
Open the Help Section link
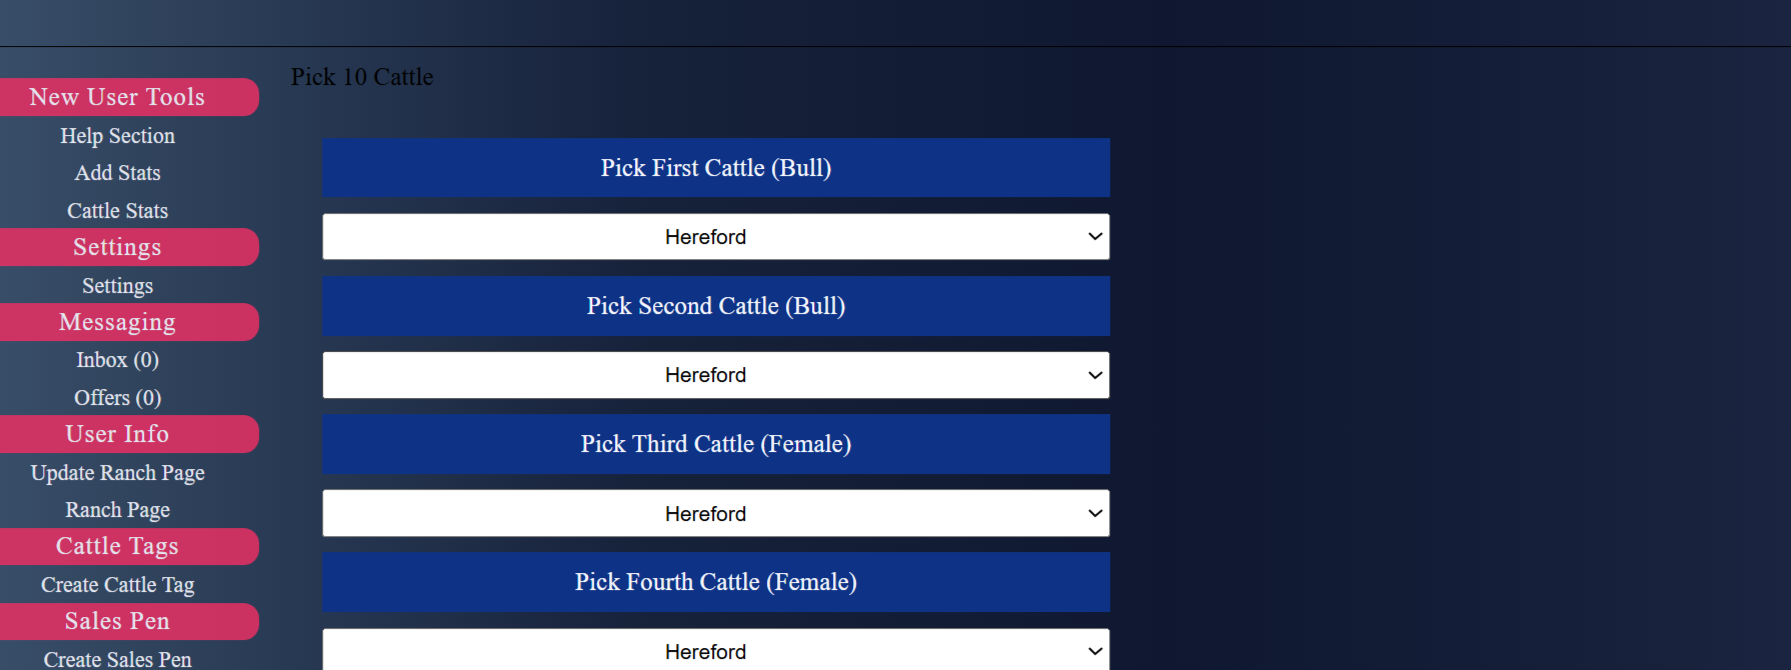tap(117, 136)
